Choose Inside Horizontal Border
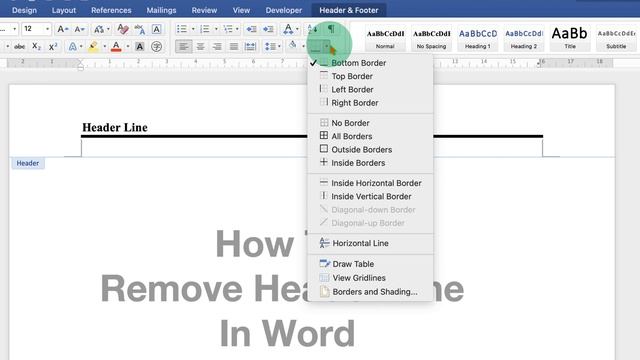 pyautogui.click(x=370, y=183)
